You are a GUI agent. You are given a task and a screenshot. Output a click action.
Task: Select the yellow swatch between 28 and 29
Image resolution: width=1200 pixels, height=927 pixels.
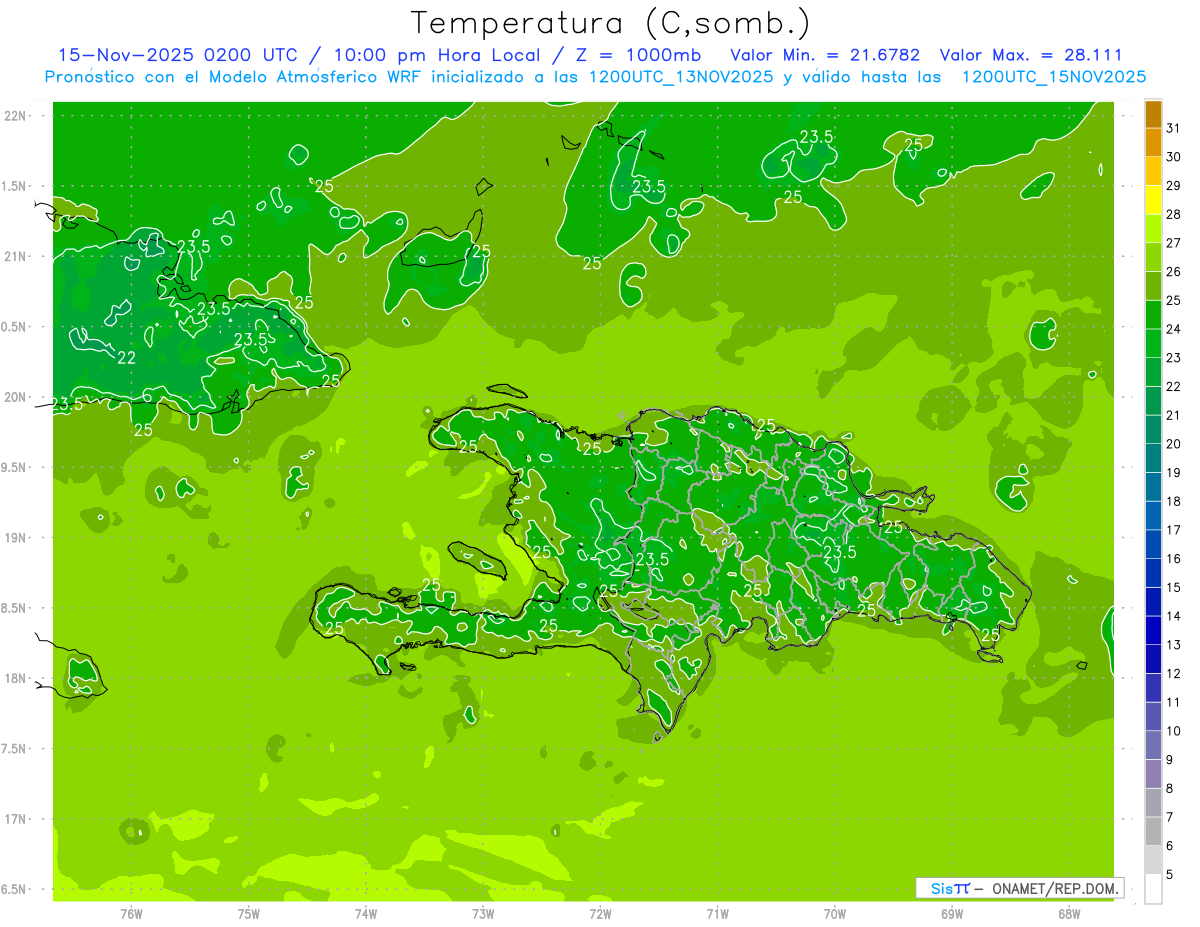pos(1153,200)
